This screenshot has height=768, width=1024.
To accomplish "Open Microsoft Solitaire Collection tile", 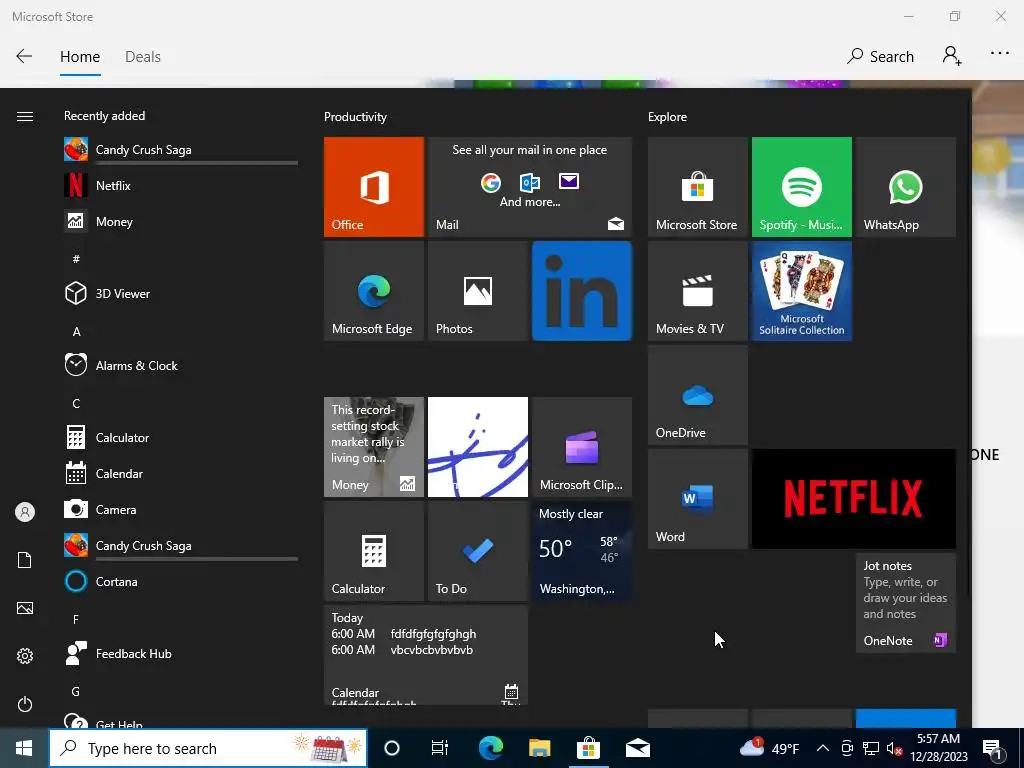I will click(801, 291).
